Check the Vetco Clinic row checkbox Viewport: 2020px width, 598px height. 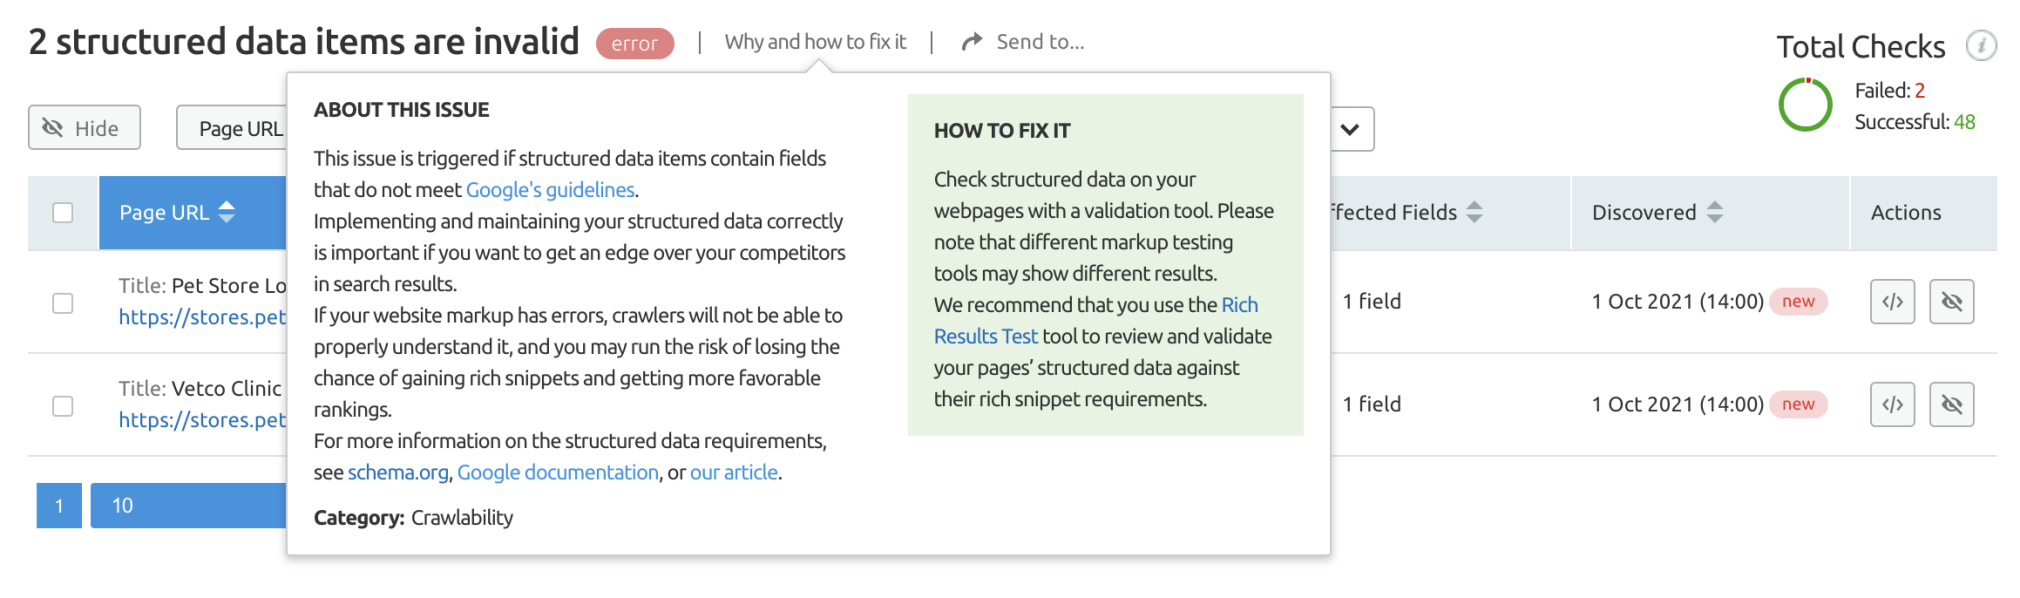pos(63,405)
